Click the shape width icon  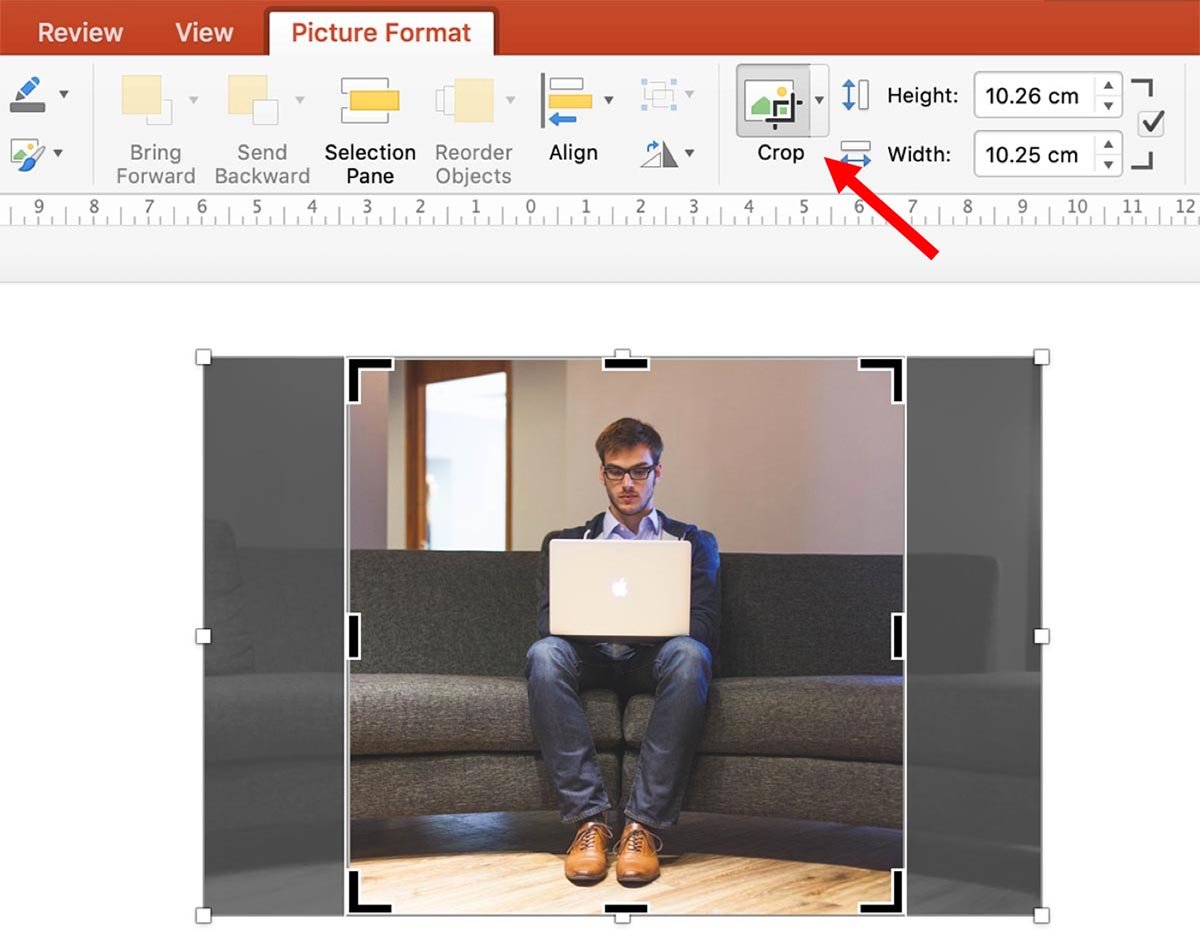tap(855, 154)
